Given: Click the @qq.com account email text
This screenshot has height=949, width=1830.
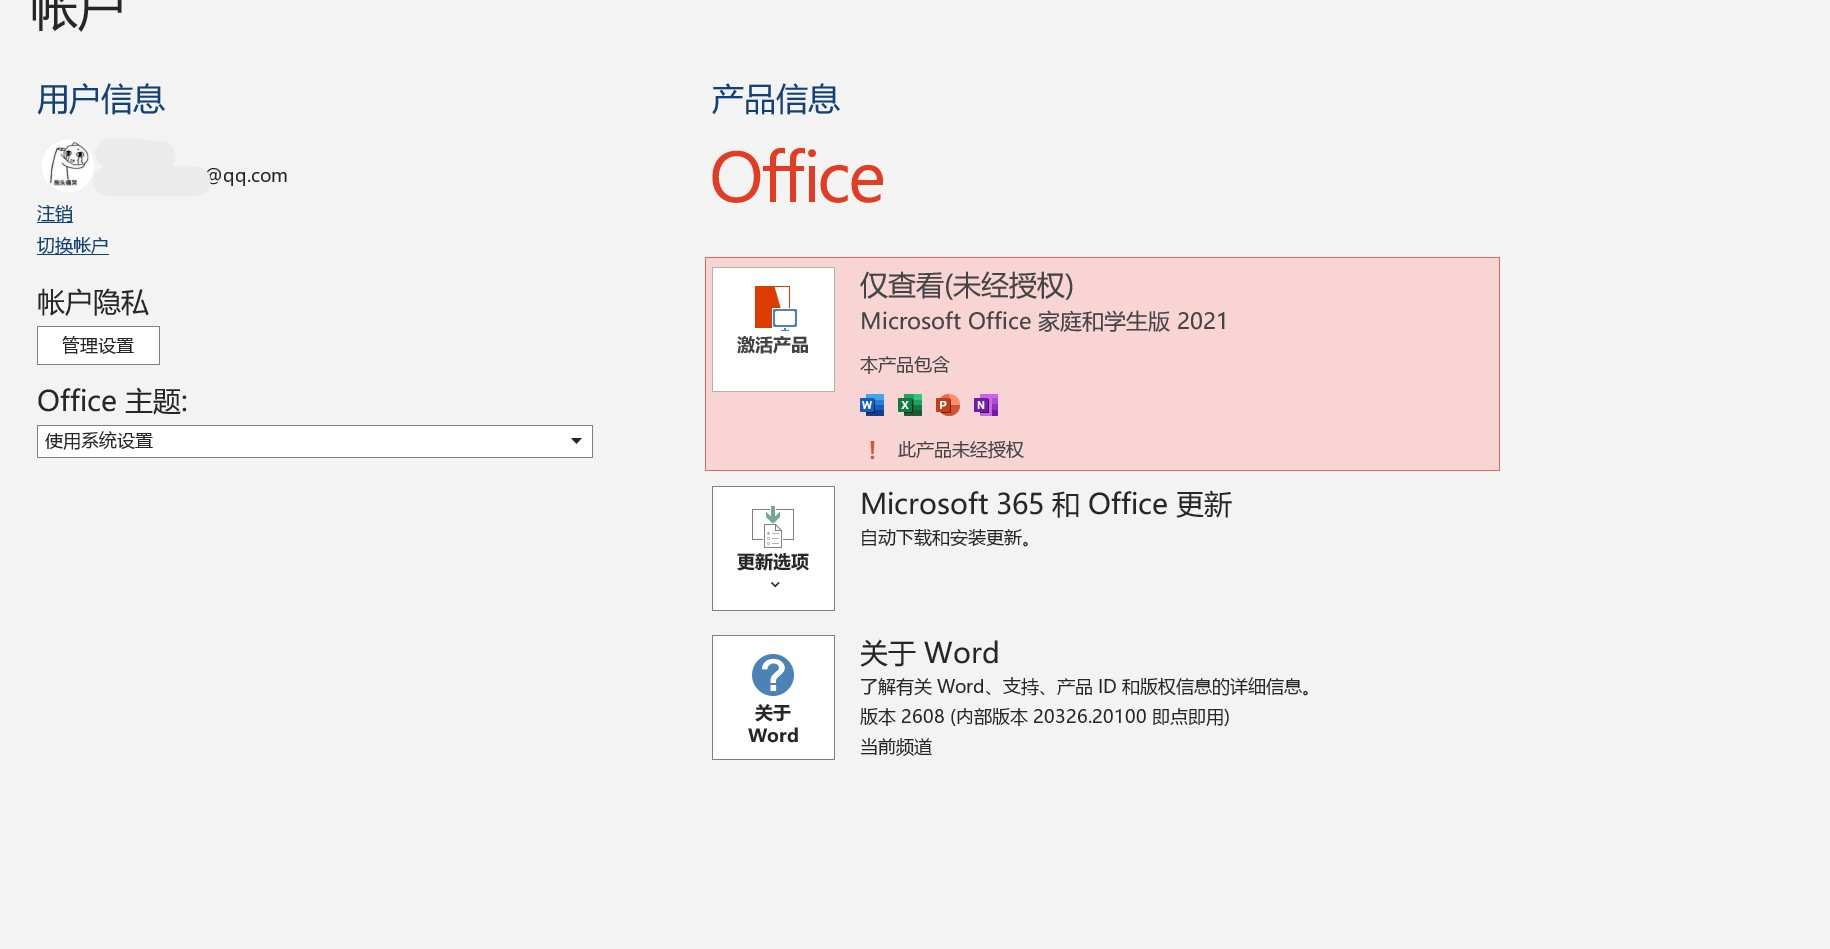Looking at the screenshot, I should pos(247,176).
